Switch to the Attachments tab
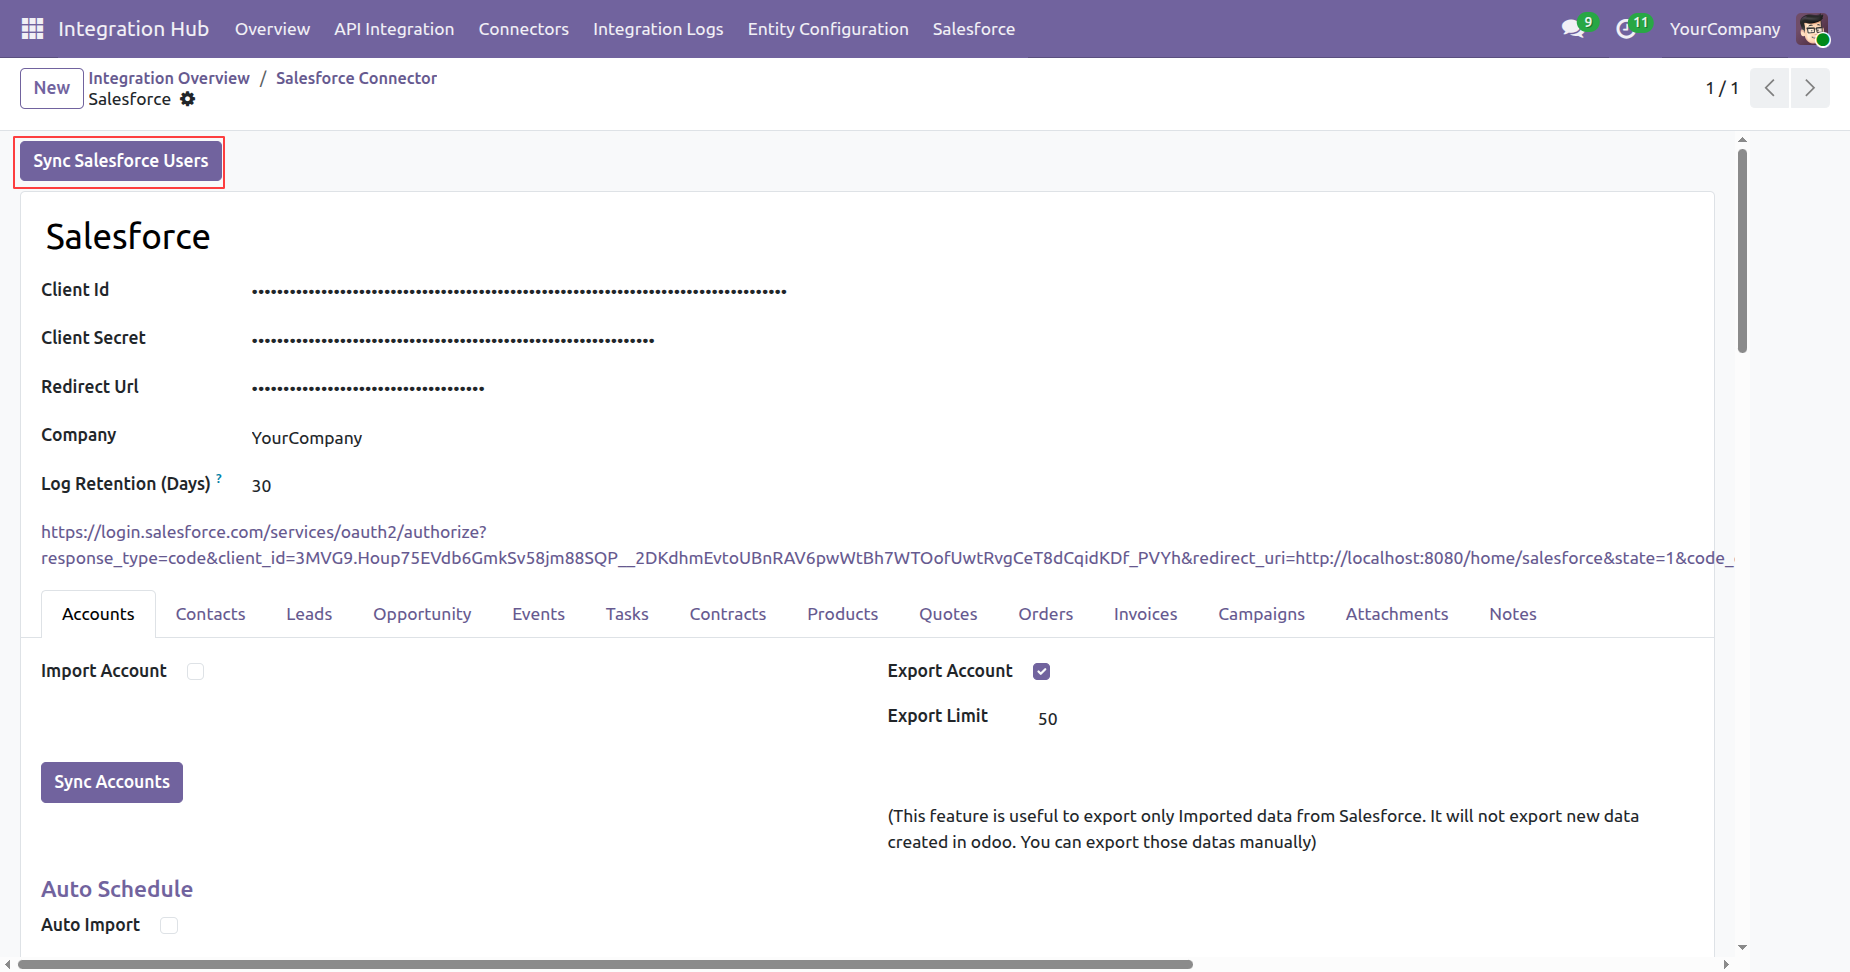The width and height of the screenshot is (1850, 972). [1397, 614]
